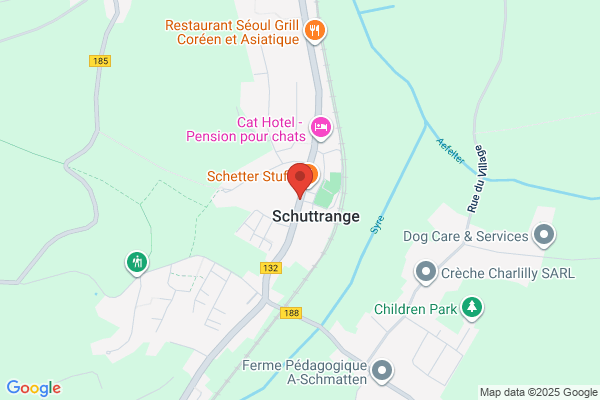Click the Cat Hotel - Pension pour chats label
600x400 pixels.
(246, 129)
